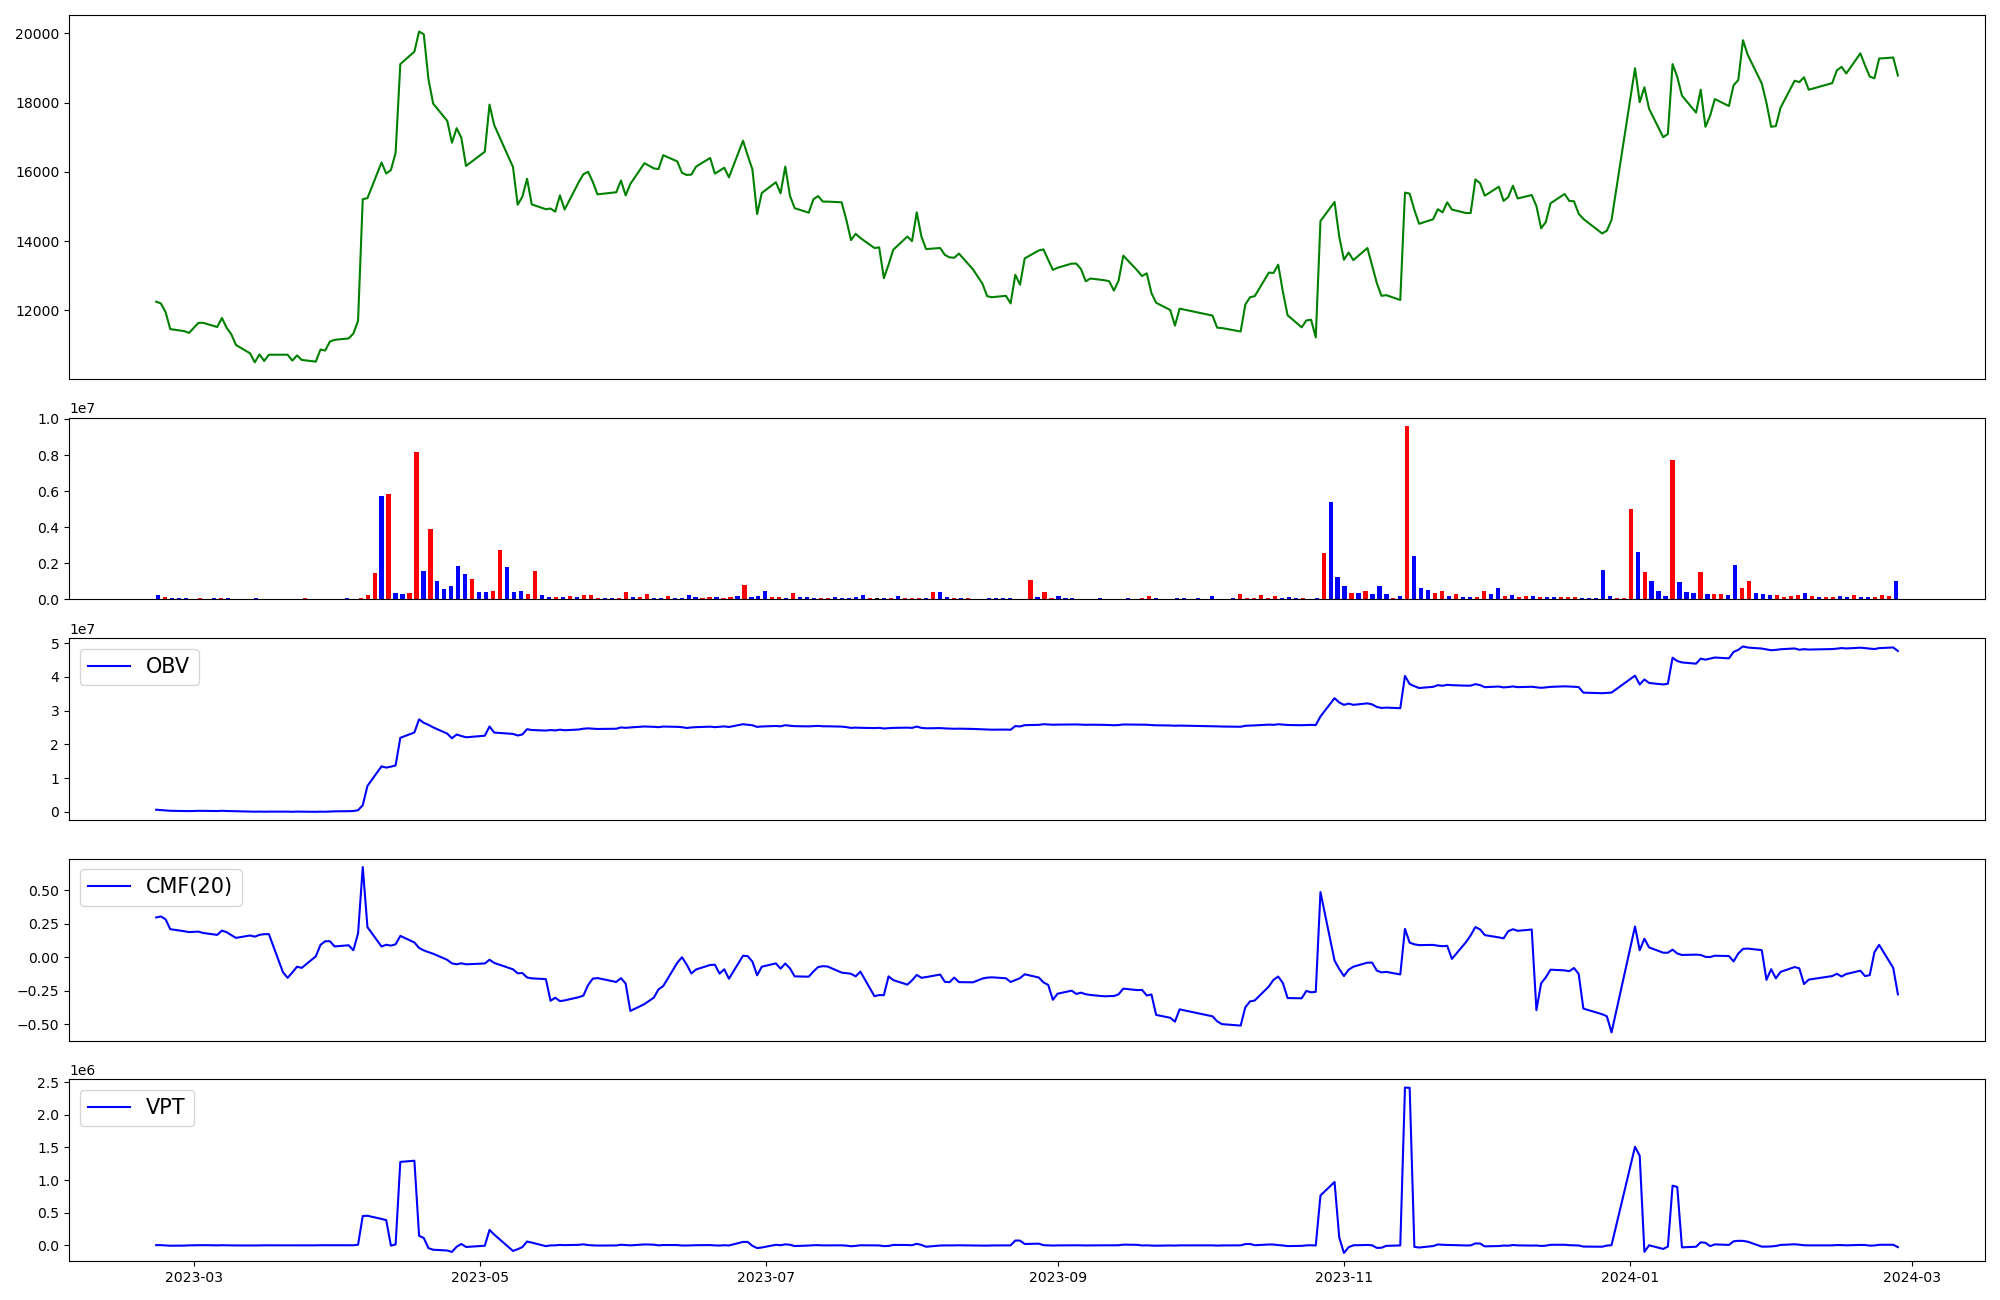Click the 2023-11 date axis label

coord(1344,1277)
